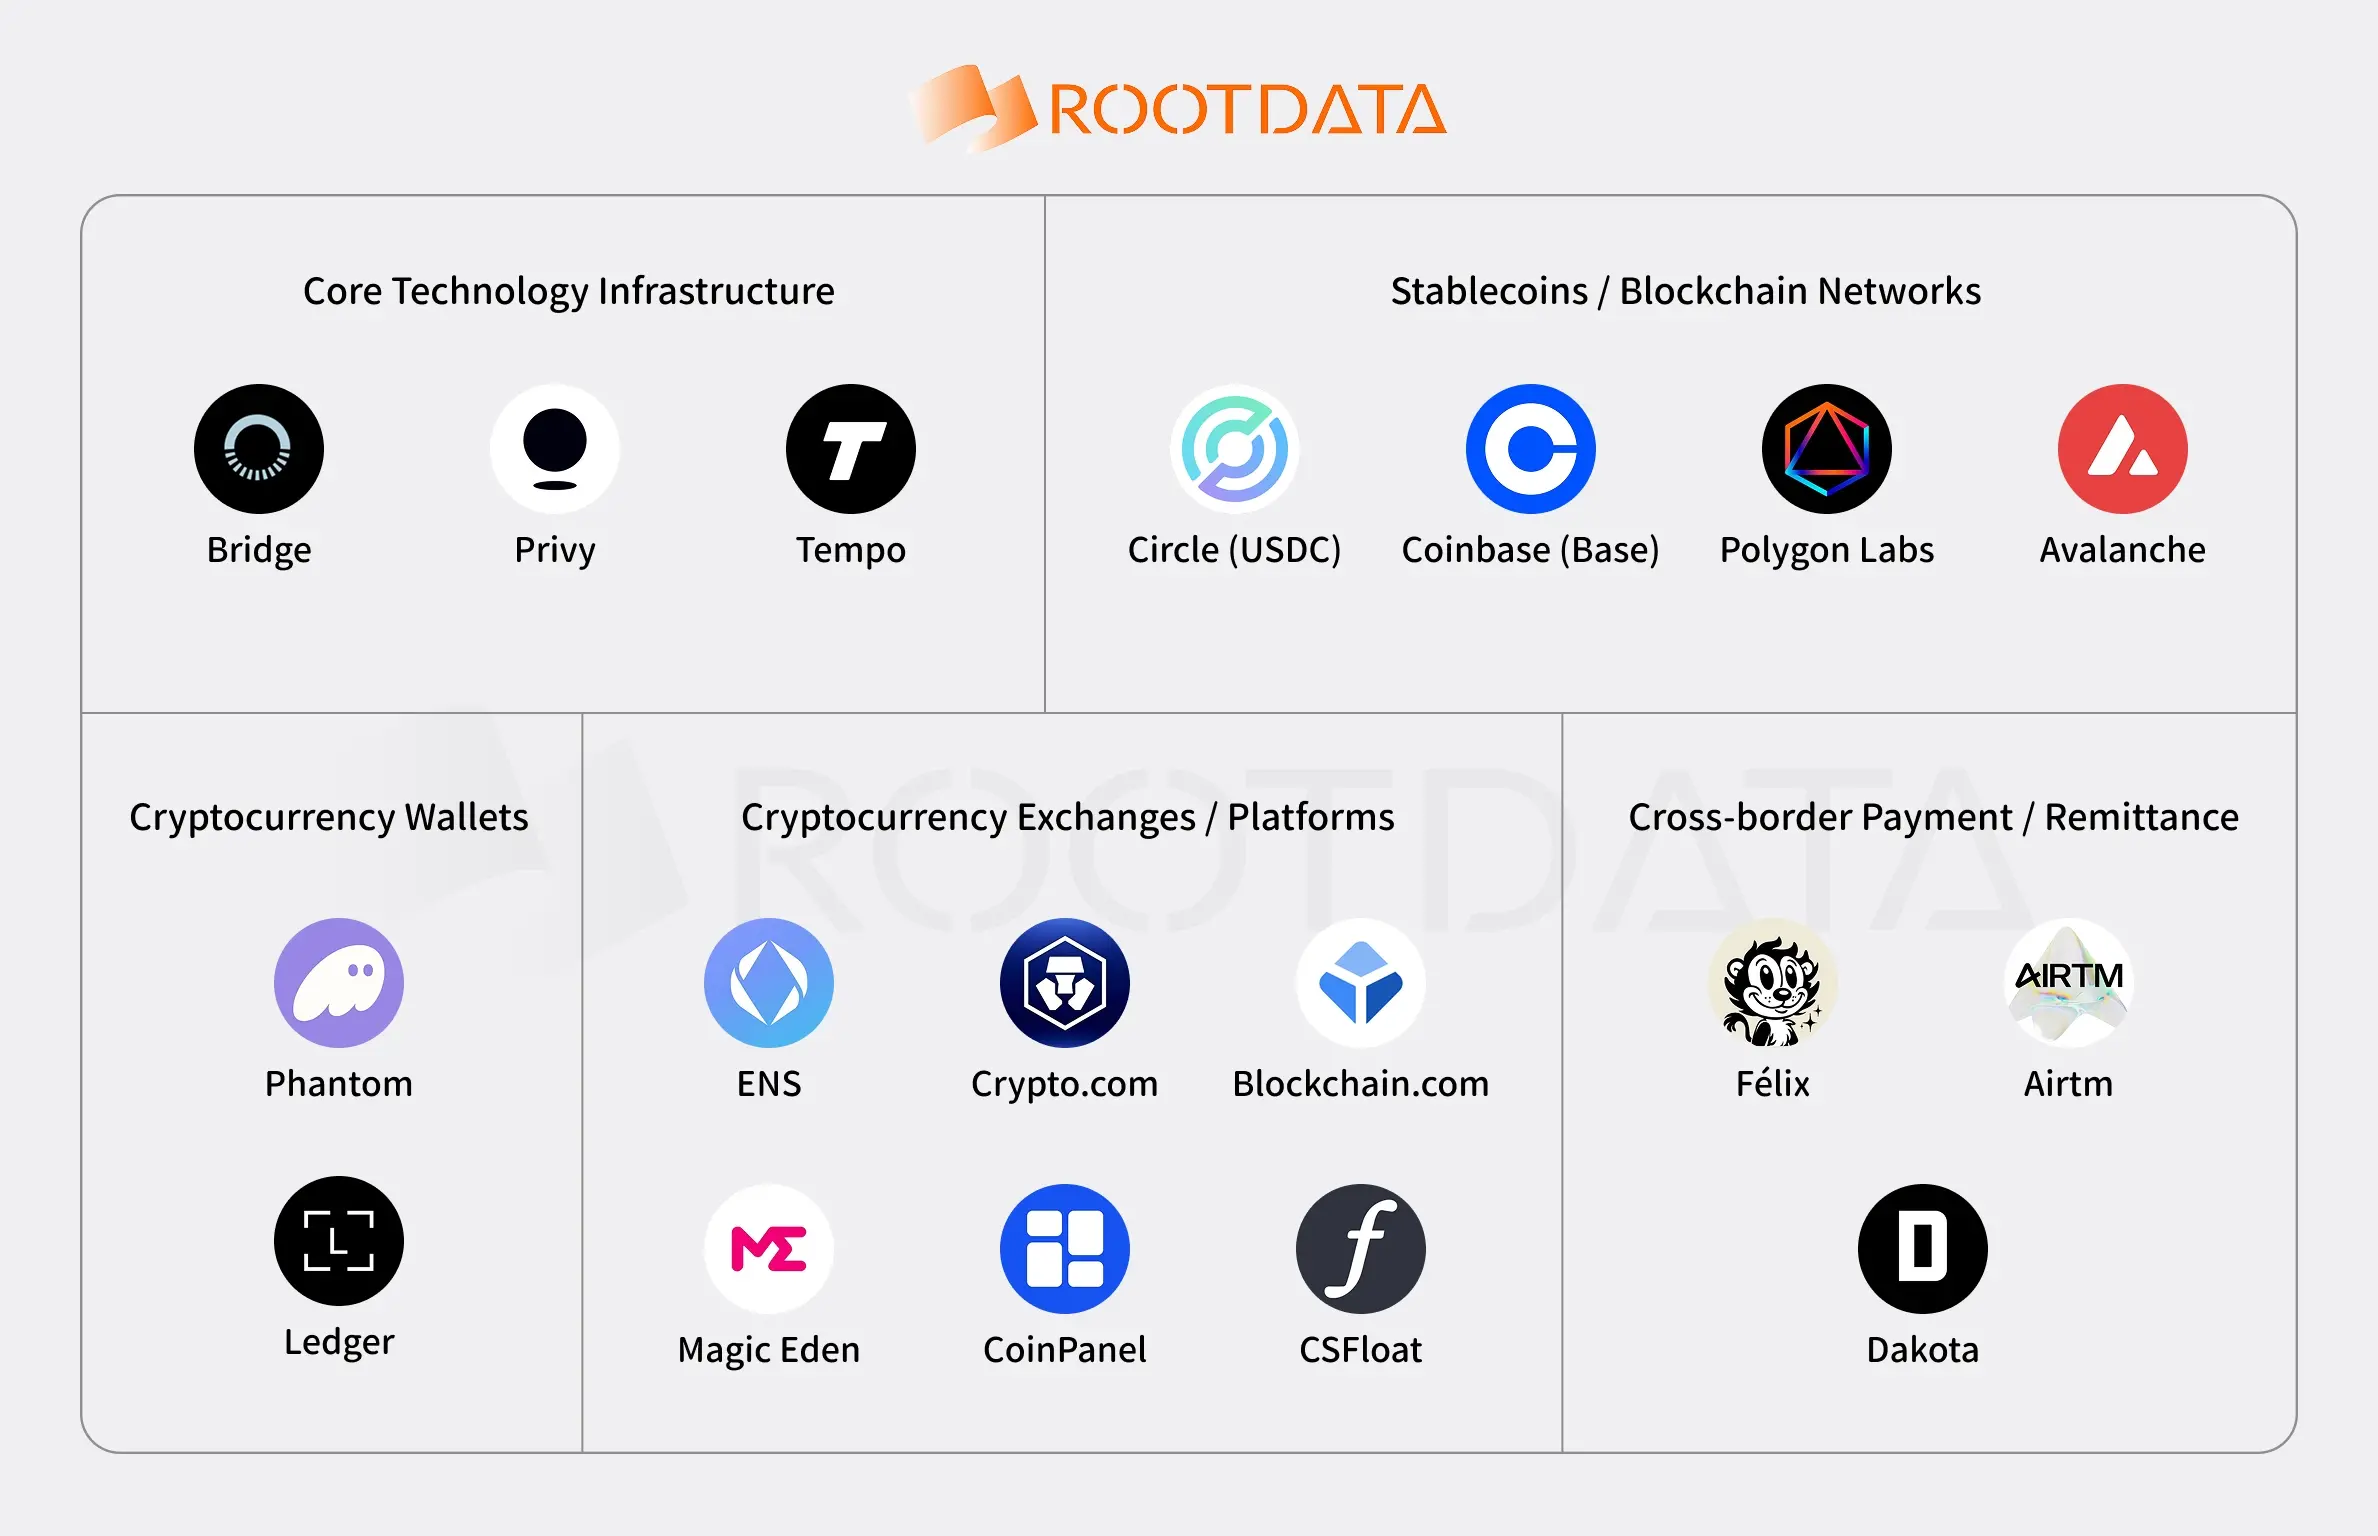The height and width of the screenshot is (1536, 2378).
Task: Click the Core Technology Infrastructure heading
Action: pyautogui.click(x=569, y=291)
